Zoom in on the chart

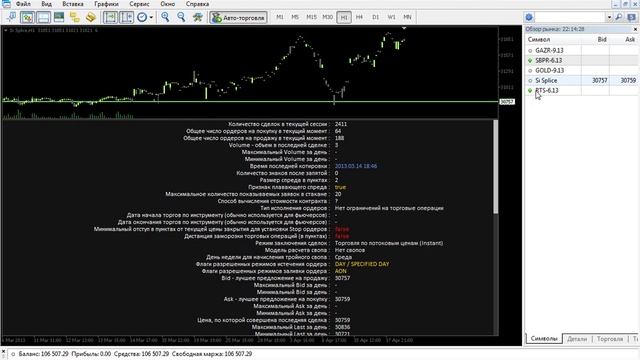click(165, 17)
